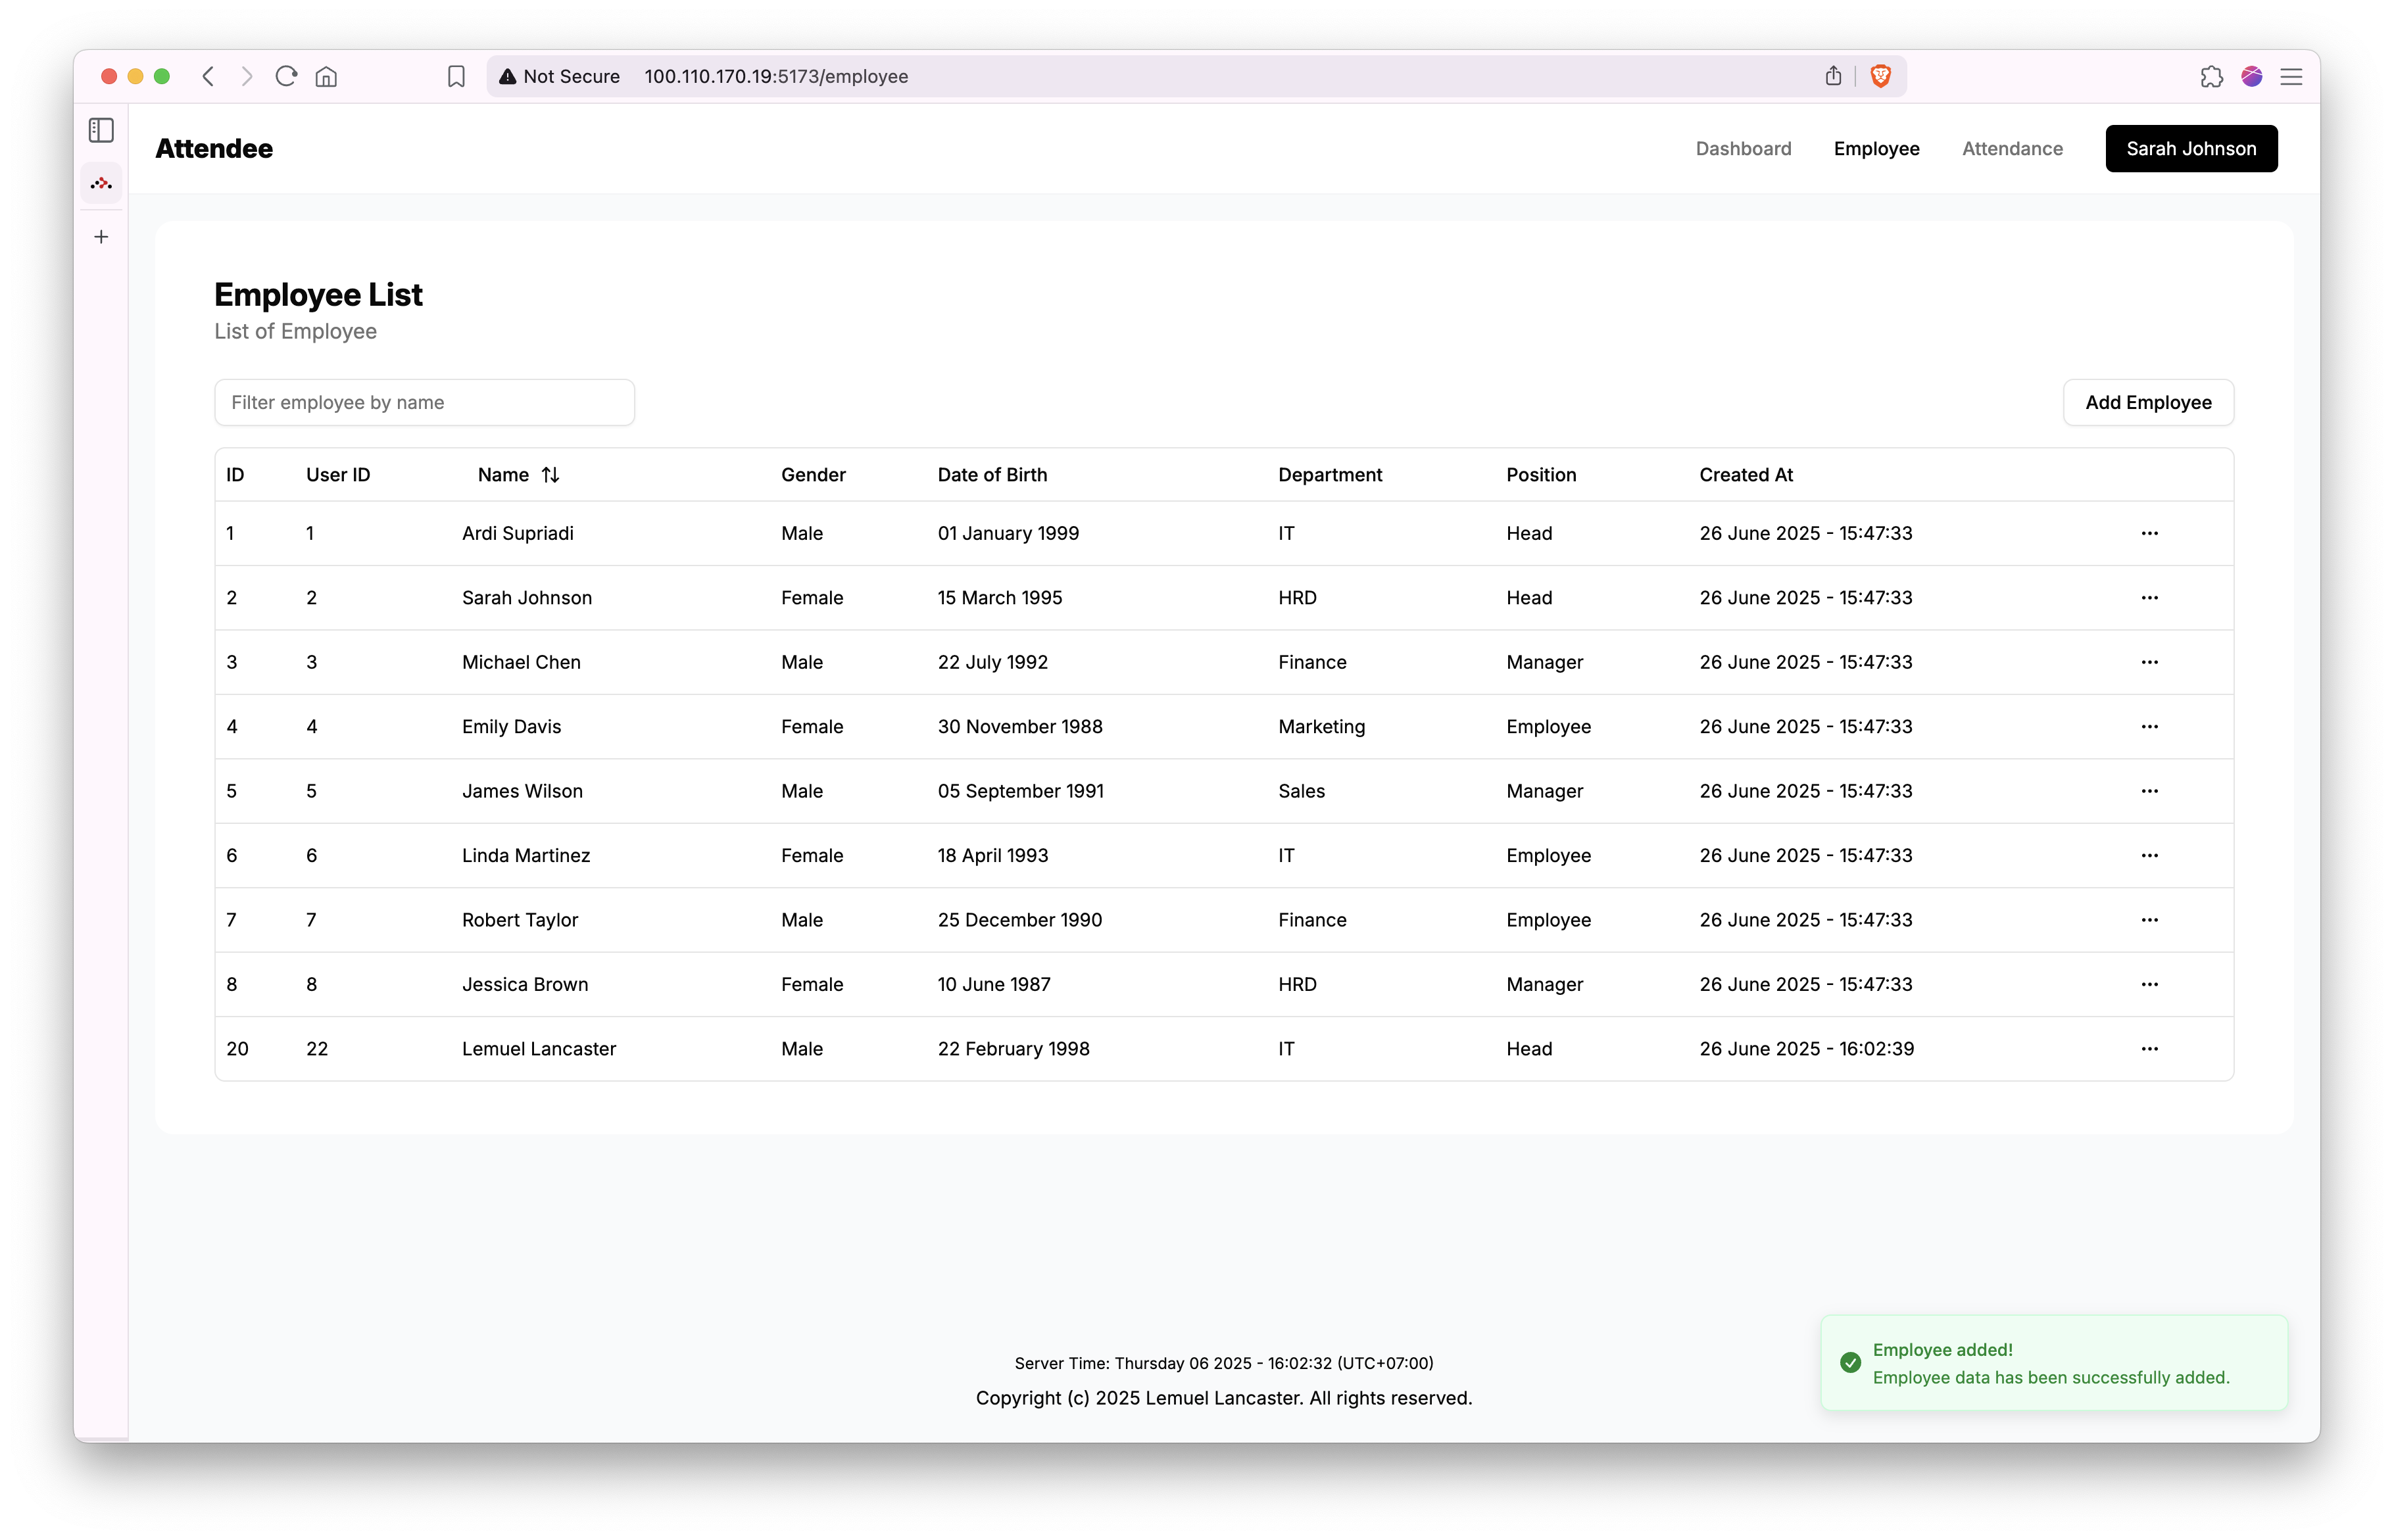The height and width of the screenshot is (1540, 2394).
Task: Toggle the sidebar panel icon
Action: pos(101,130)
